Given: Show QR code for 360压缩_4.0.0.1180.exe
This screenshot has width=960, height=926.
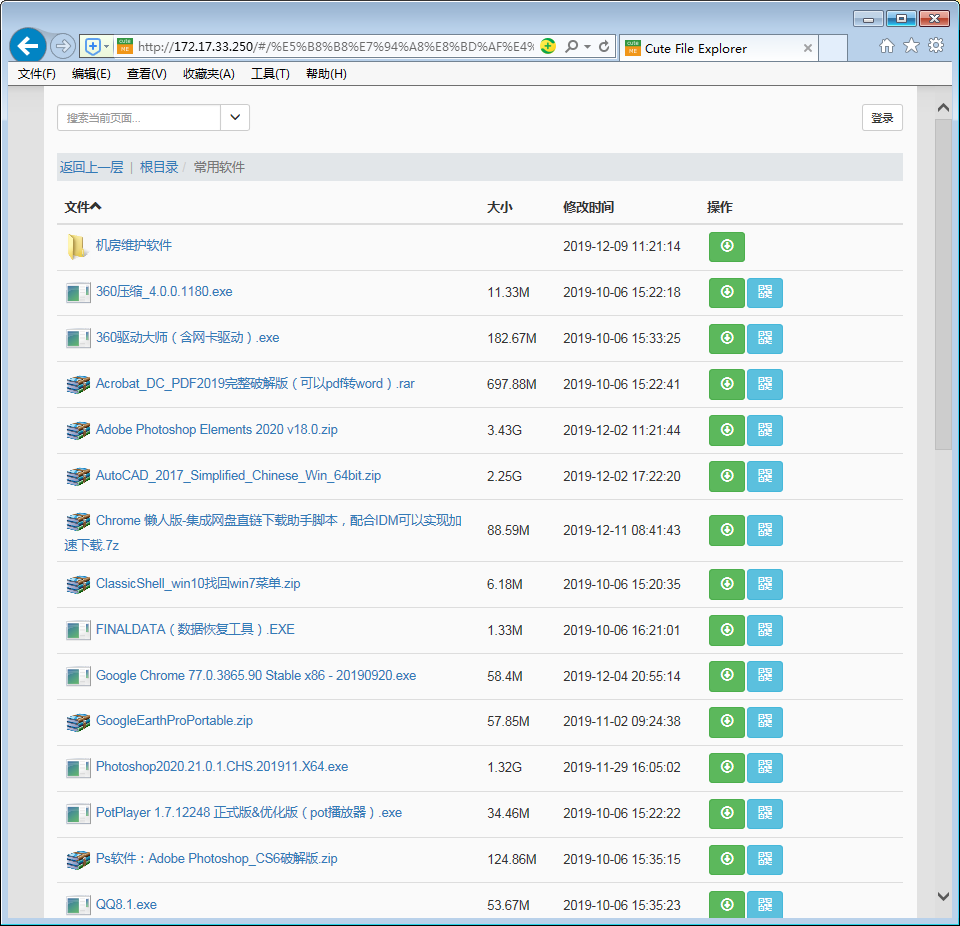Looking at the screenshot, I should click(x=765, y=292).
